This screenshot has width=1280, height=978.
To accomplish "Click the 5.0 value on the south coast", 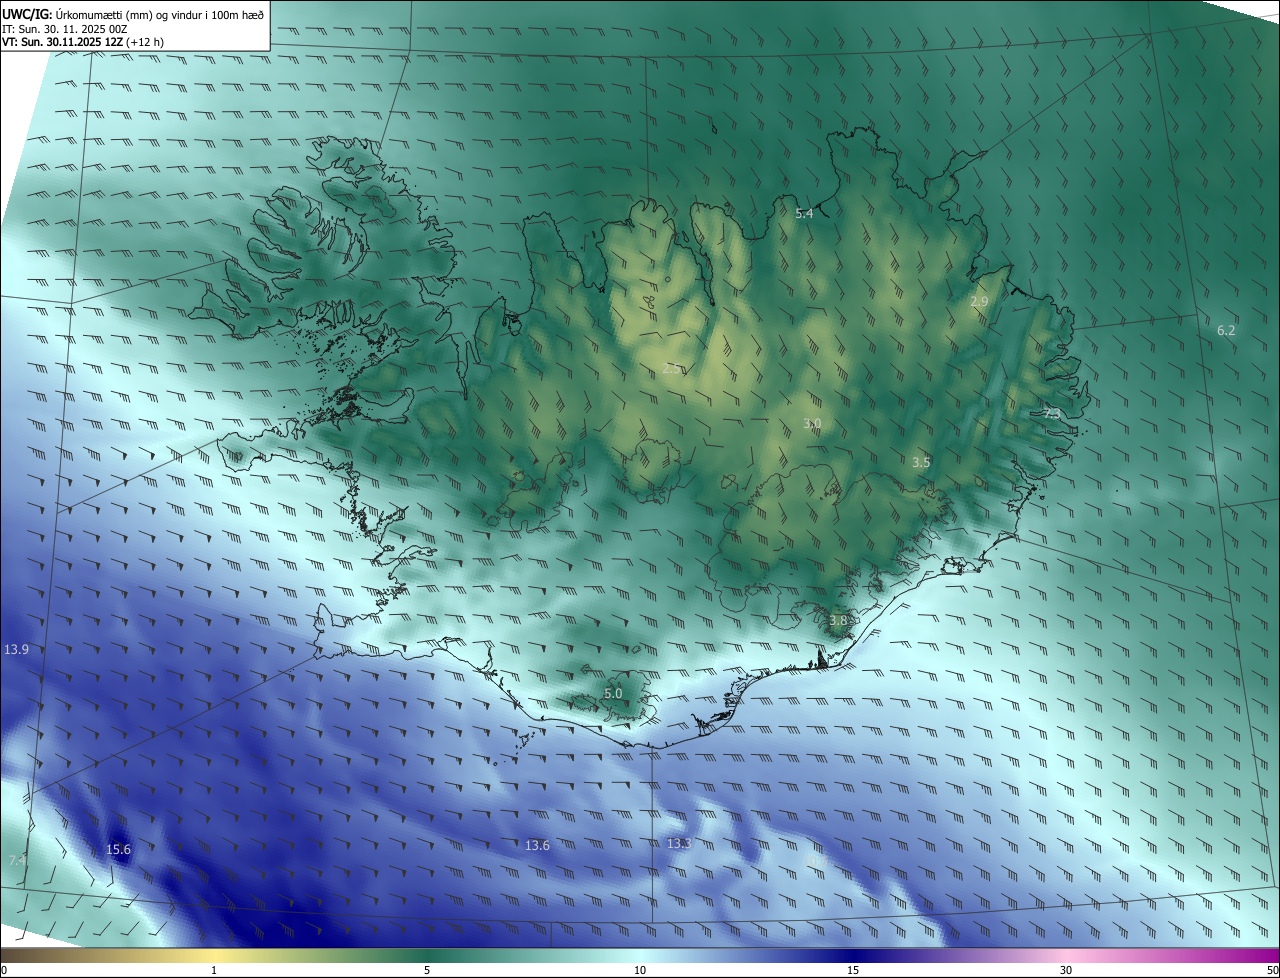I will point(613,693).
